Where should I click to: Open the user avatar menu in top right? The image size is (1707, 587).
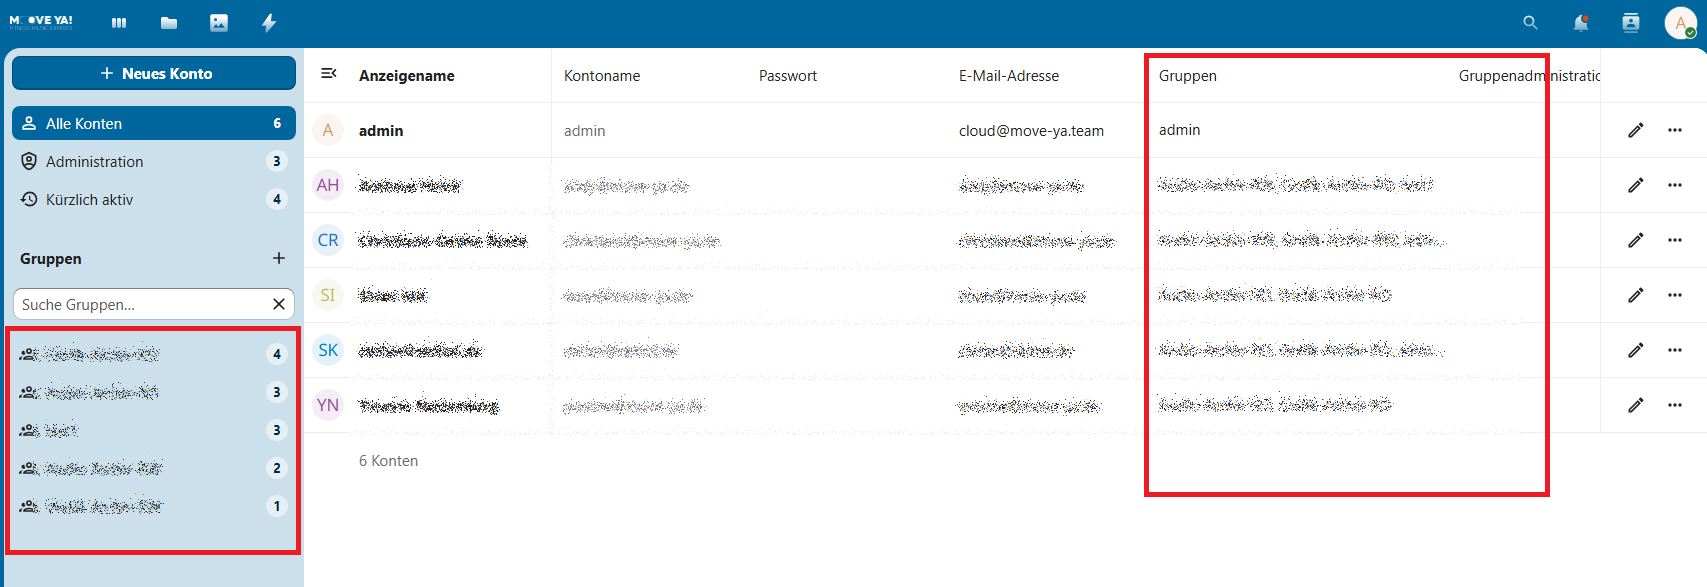coord(1680,23)
